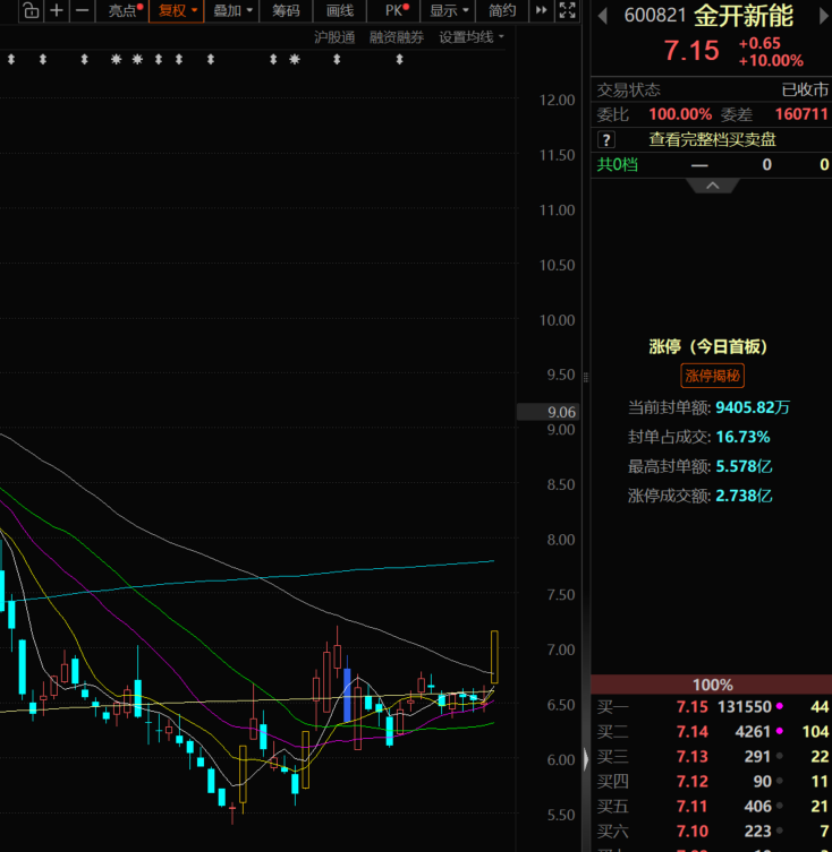832x852 pixels.
Task: Click the current price 7.15 header
Action: pyautogui.click(x=691, y=51)
